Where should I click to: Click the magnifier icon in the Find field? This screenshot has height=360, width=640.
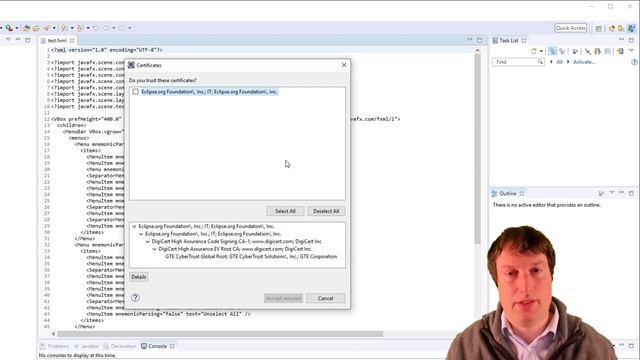[540, 62]
